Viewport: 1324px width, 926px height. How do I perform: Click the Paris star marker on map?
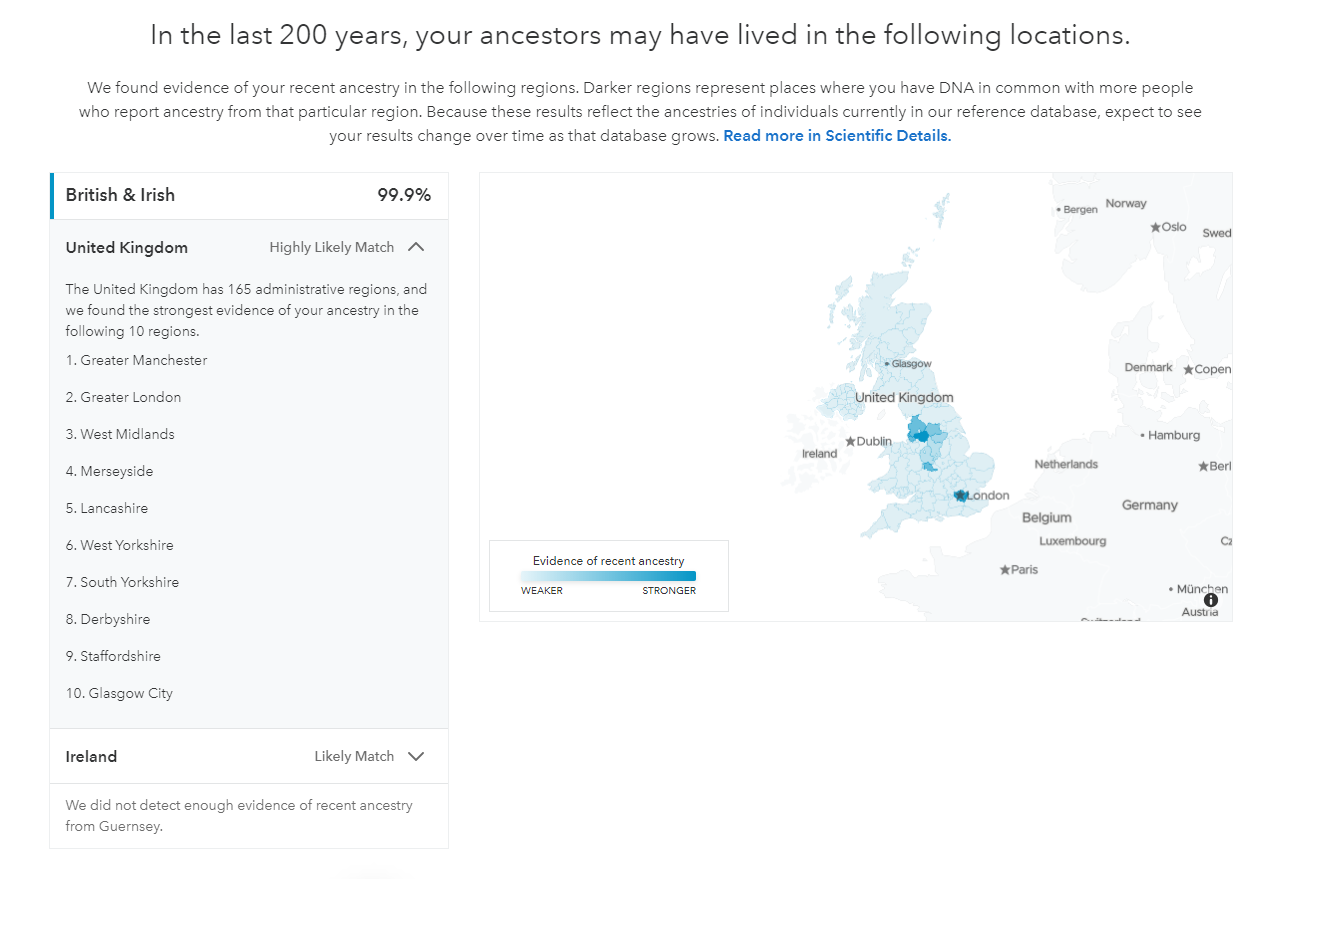[x=1005, y=570]
